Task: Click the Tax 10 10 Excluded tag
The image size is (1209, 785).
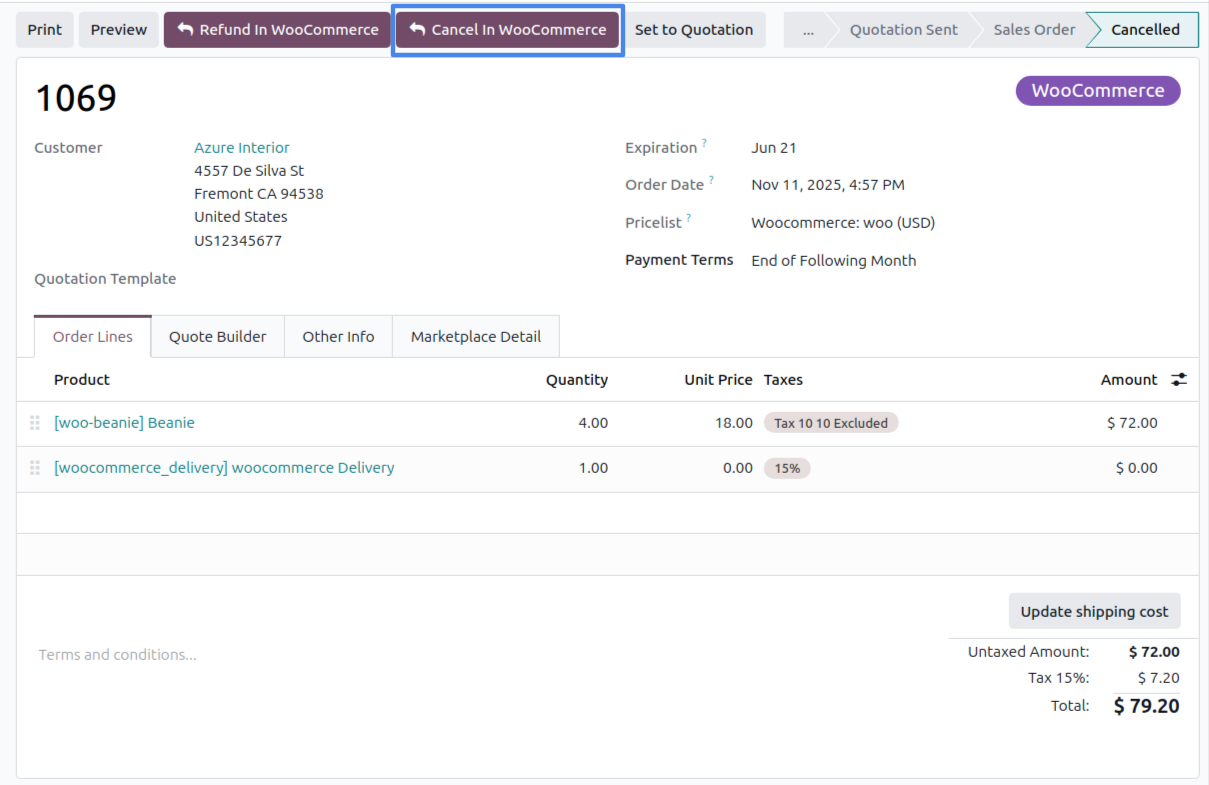Action: point(831,423)
